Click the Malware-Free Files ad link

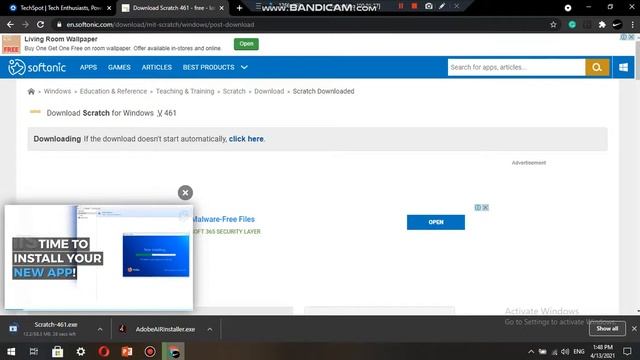click(224, 219)
